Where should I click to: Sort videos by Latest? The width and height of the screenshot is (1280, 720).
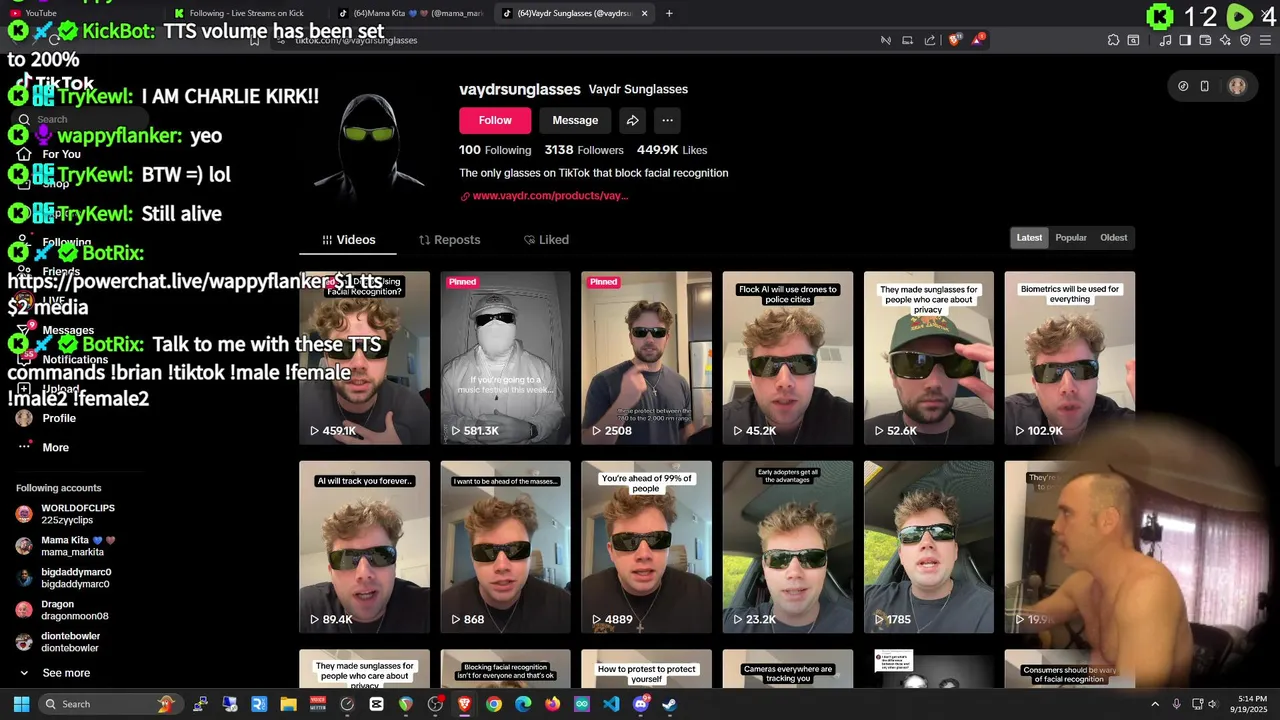(x=1029, y=238)
